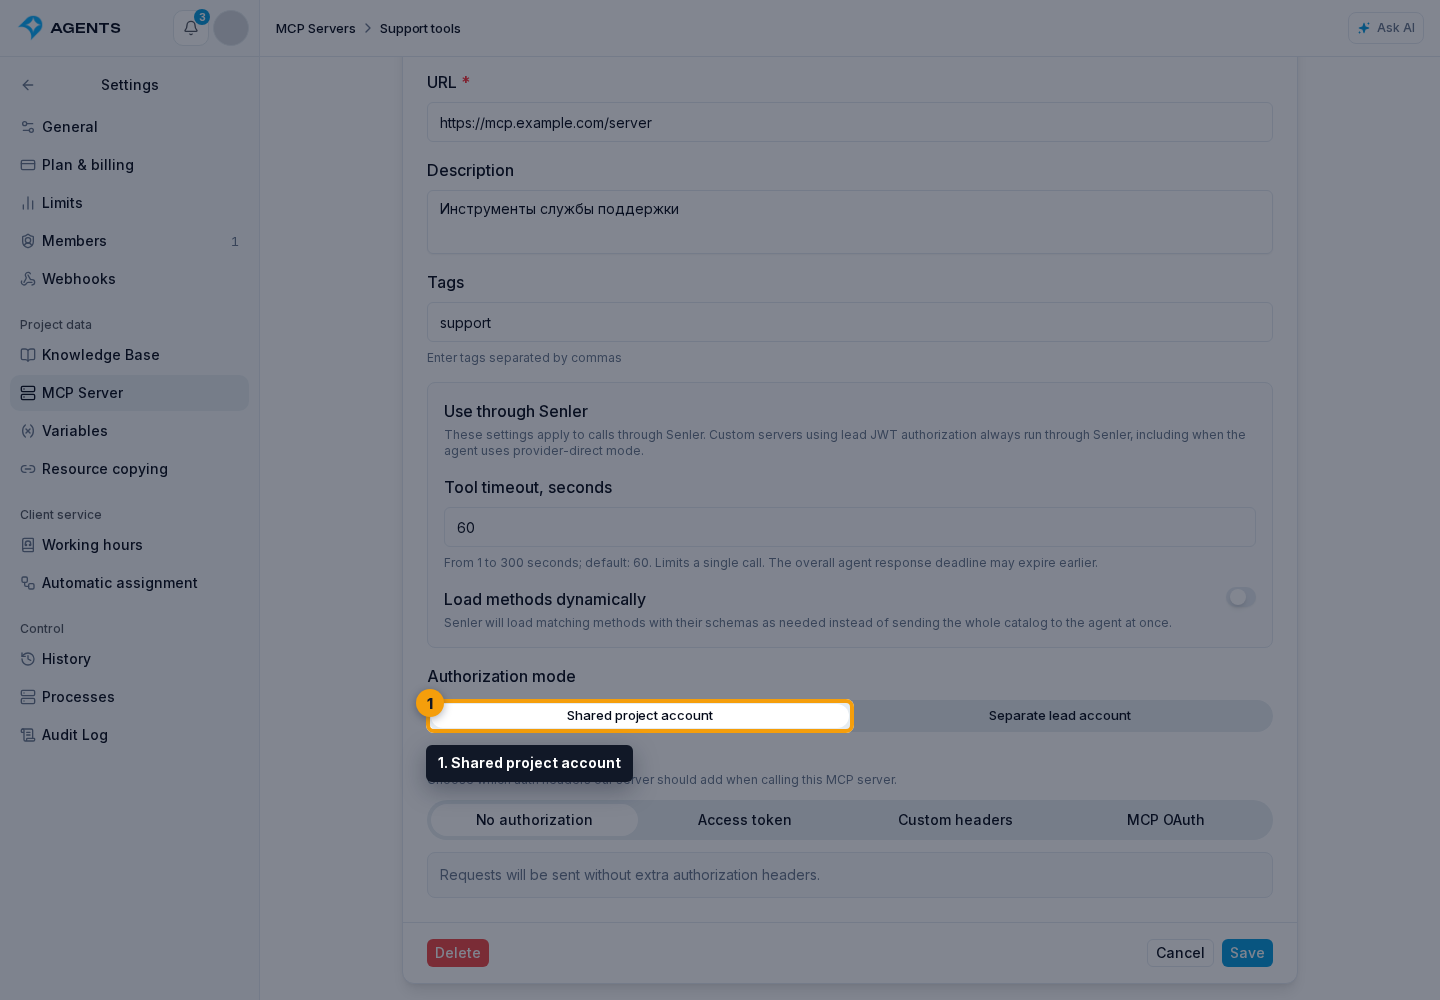Screen dimensions: 1440x1000
Task: Click the Agents logo icon
Action: (31, 27)
